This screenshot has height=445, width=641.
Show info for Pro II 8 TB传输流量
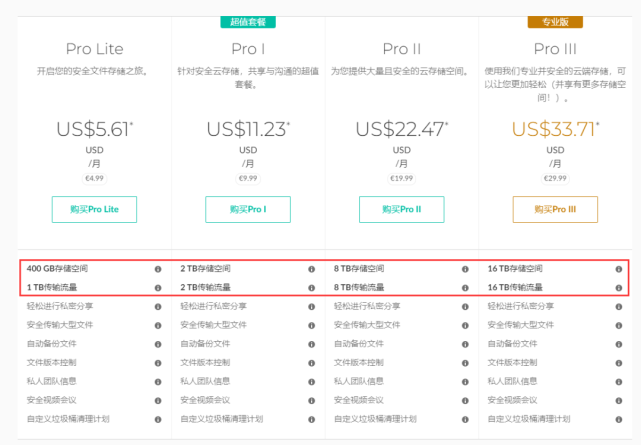tap(465, 288)
